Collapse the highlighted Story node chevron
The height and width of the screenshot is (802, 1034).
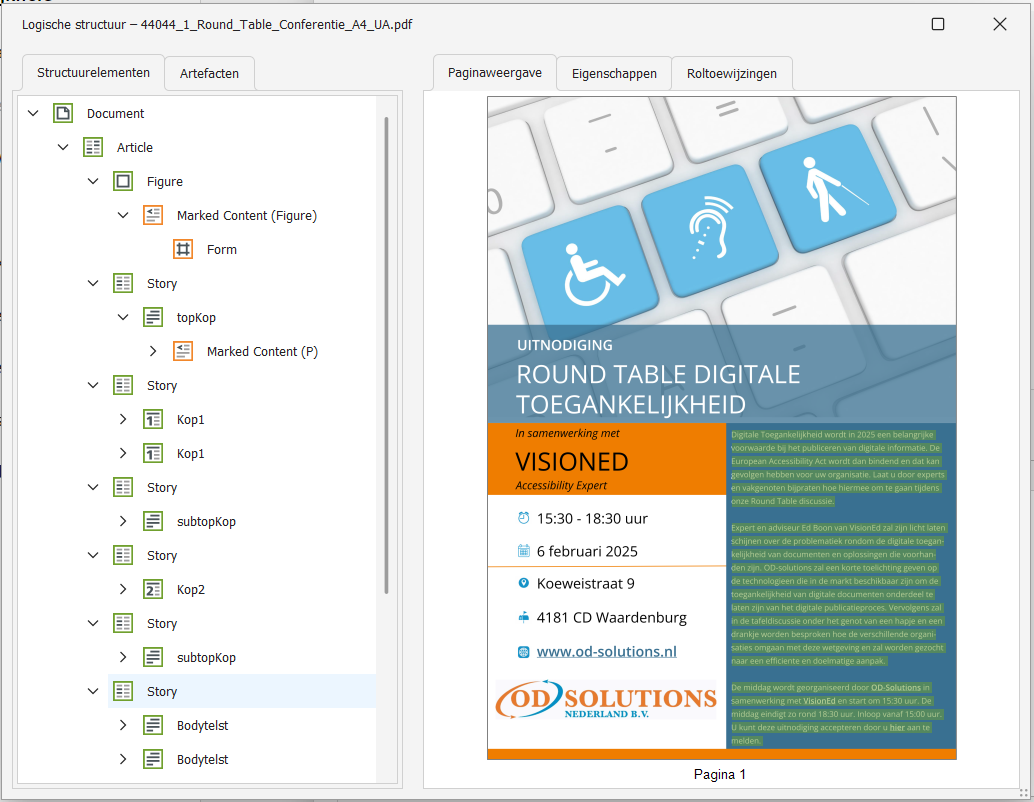pos(93,691)
